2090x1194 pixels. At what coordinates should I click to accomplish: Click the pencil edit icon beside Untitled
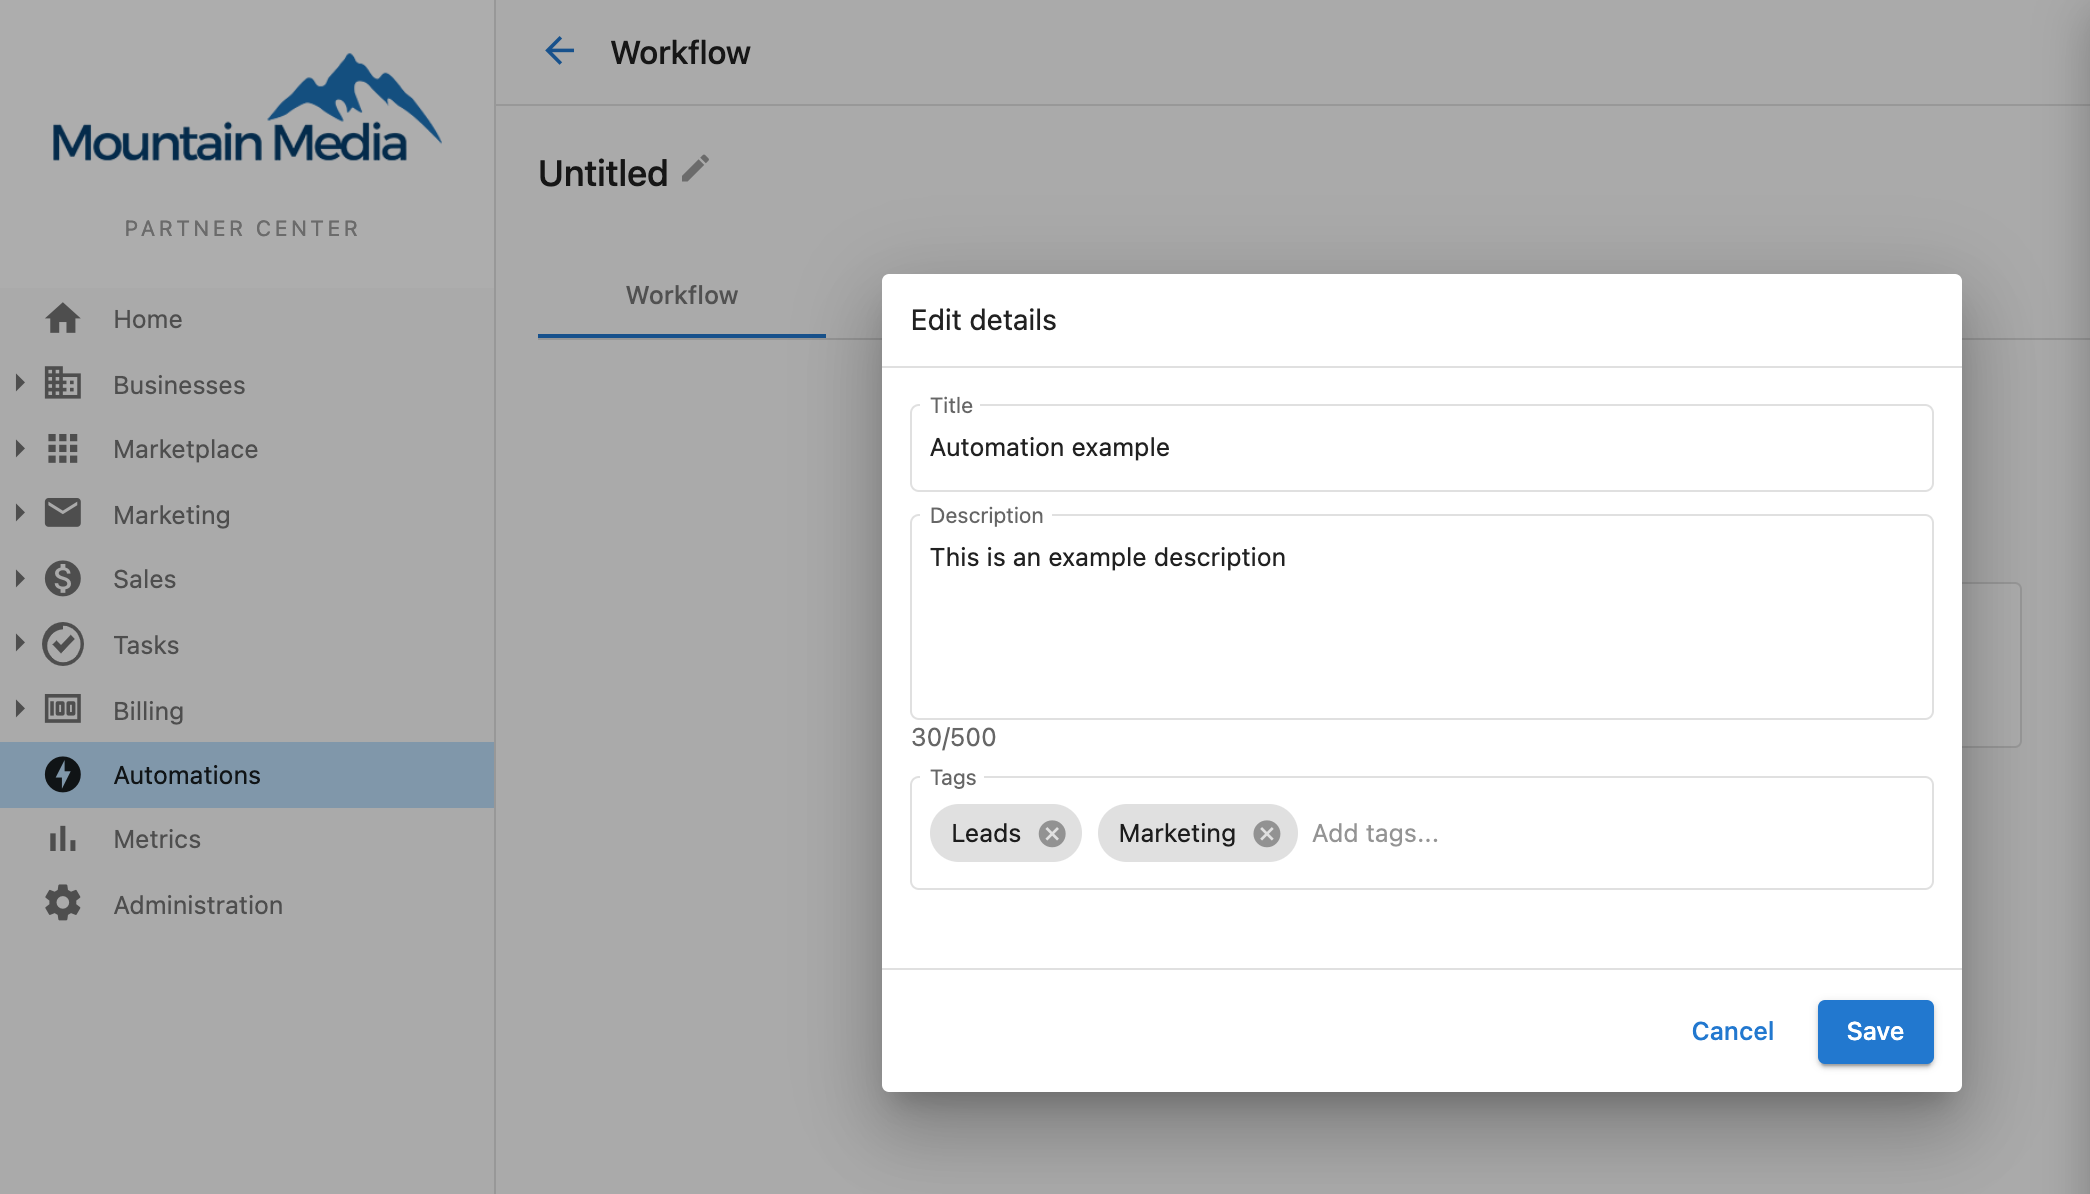point(695,169)
